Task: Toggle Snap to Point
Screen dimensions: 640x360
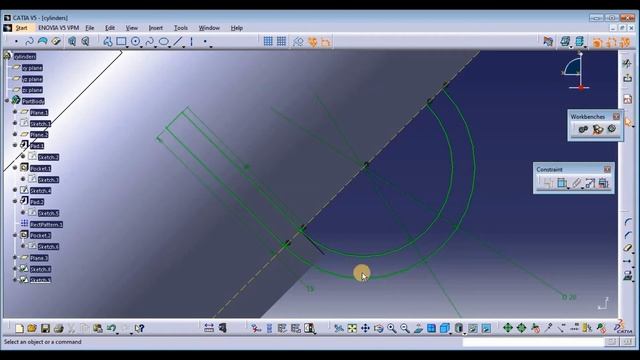Action: point(281,41)
